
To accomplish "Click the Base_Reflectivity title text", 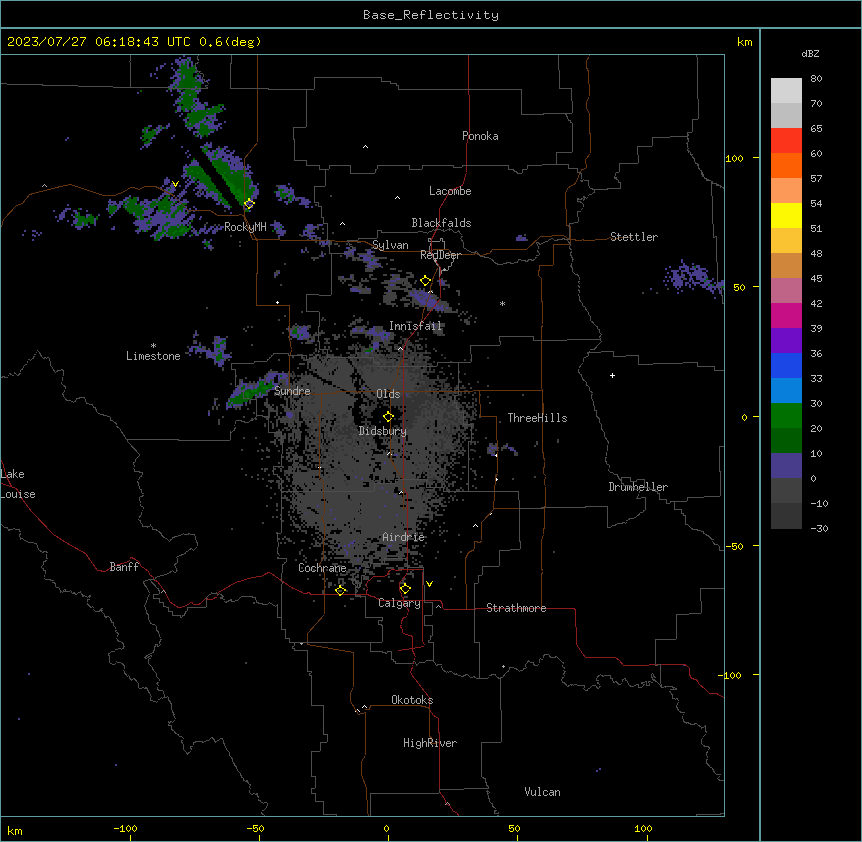I will (x=430, y=15).
